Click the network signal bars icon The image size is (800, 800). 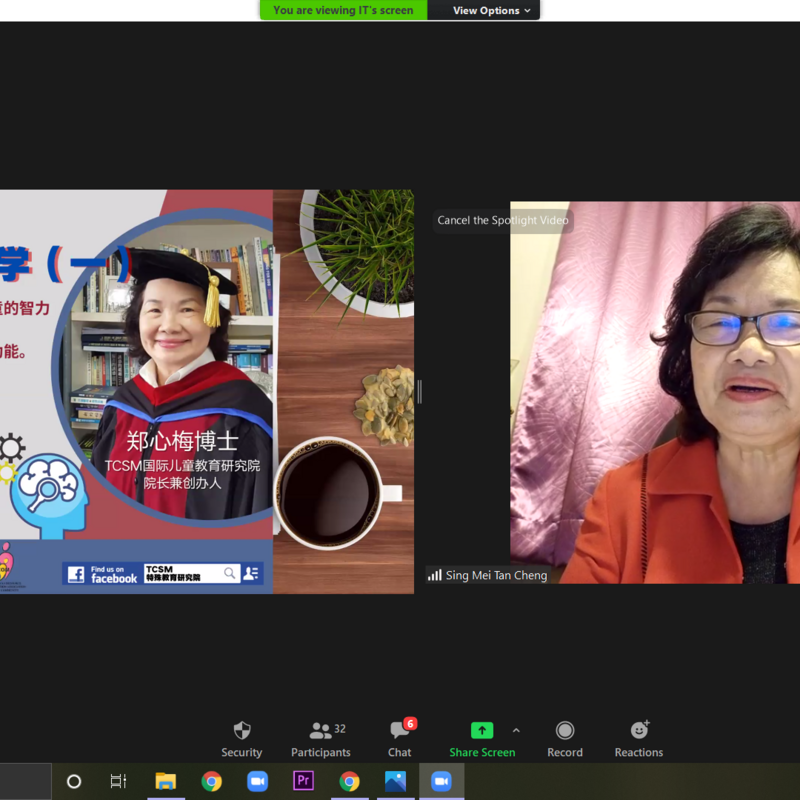(x=434, y=575)
